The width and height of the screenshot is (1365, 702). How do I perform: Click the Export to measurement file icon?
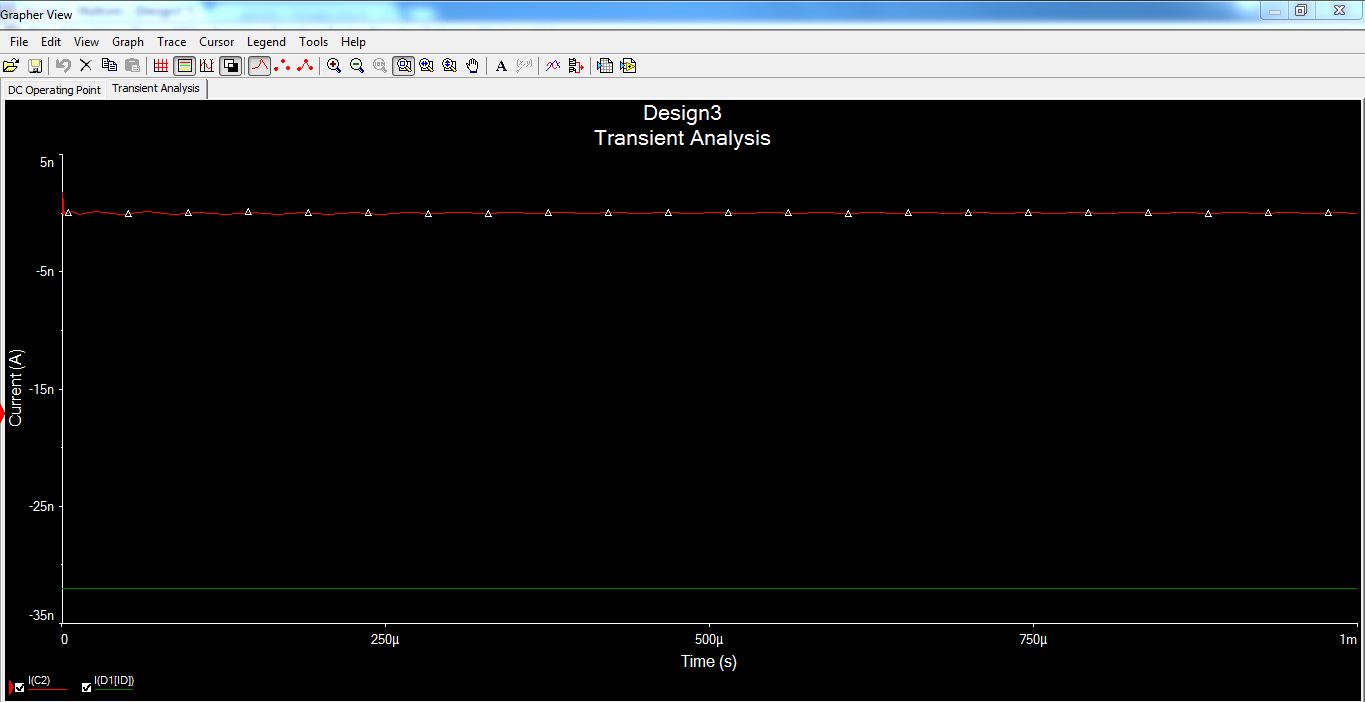click(x=628, y=66)
